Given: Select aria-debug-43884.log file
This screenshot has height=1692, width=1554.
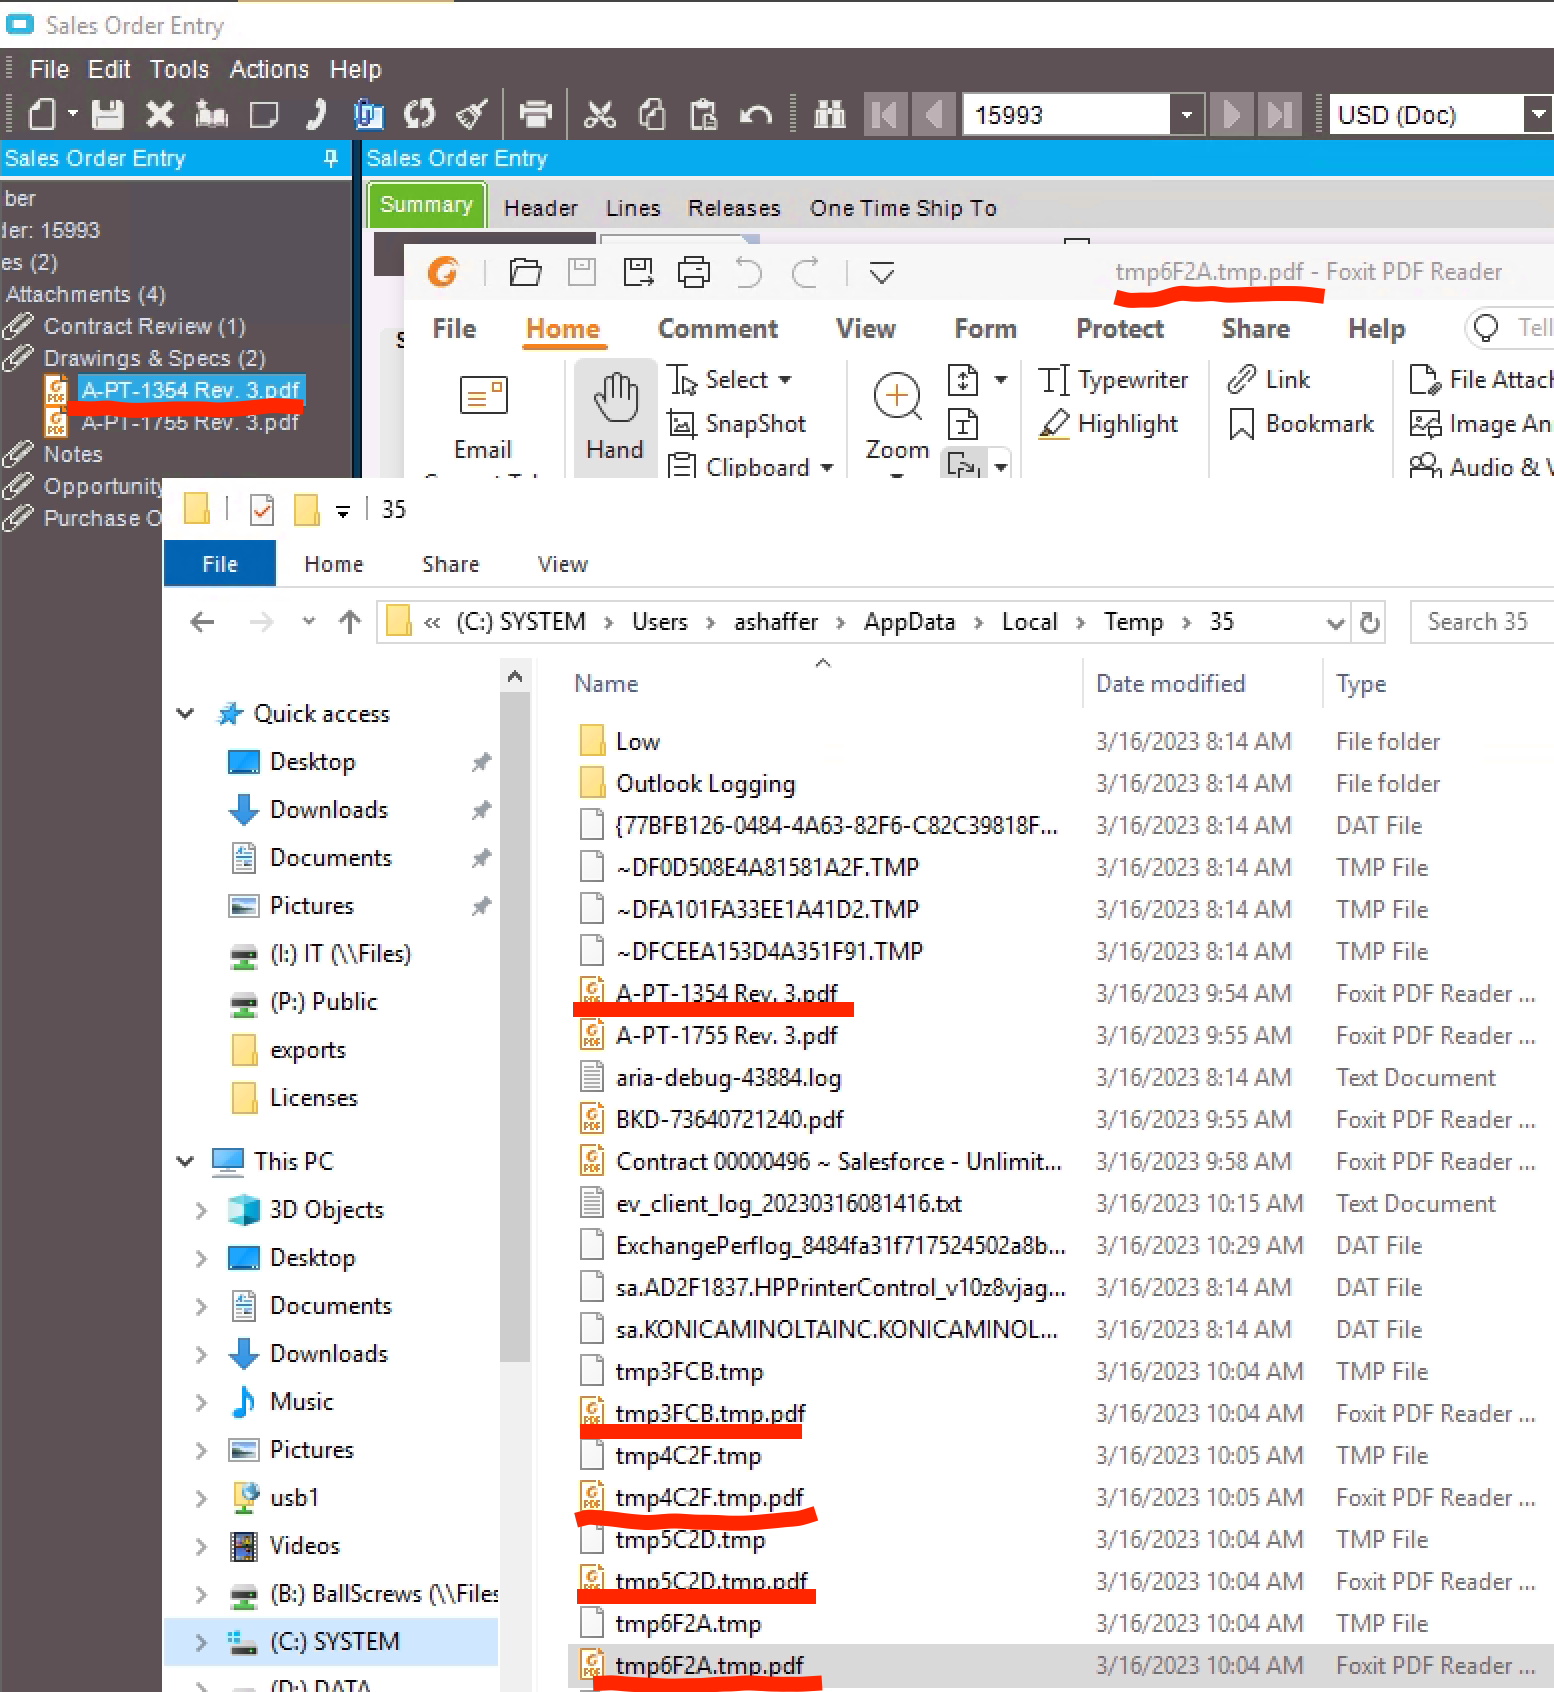Looking at the screenshot, I should (729, 1078).
